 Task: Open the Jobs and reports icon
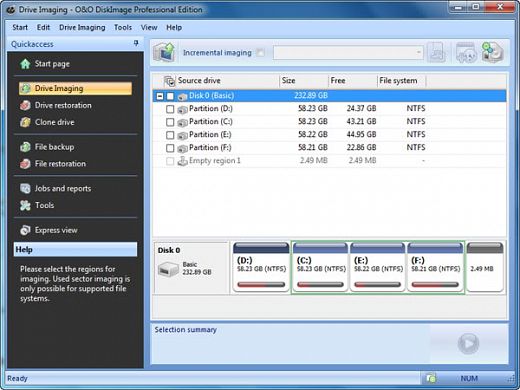(25, 188)
